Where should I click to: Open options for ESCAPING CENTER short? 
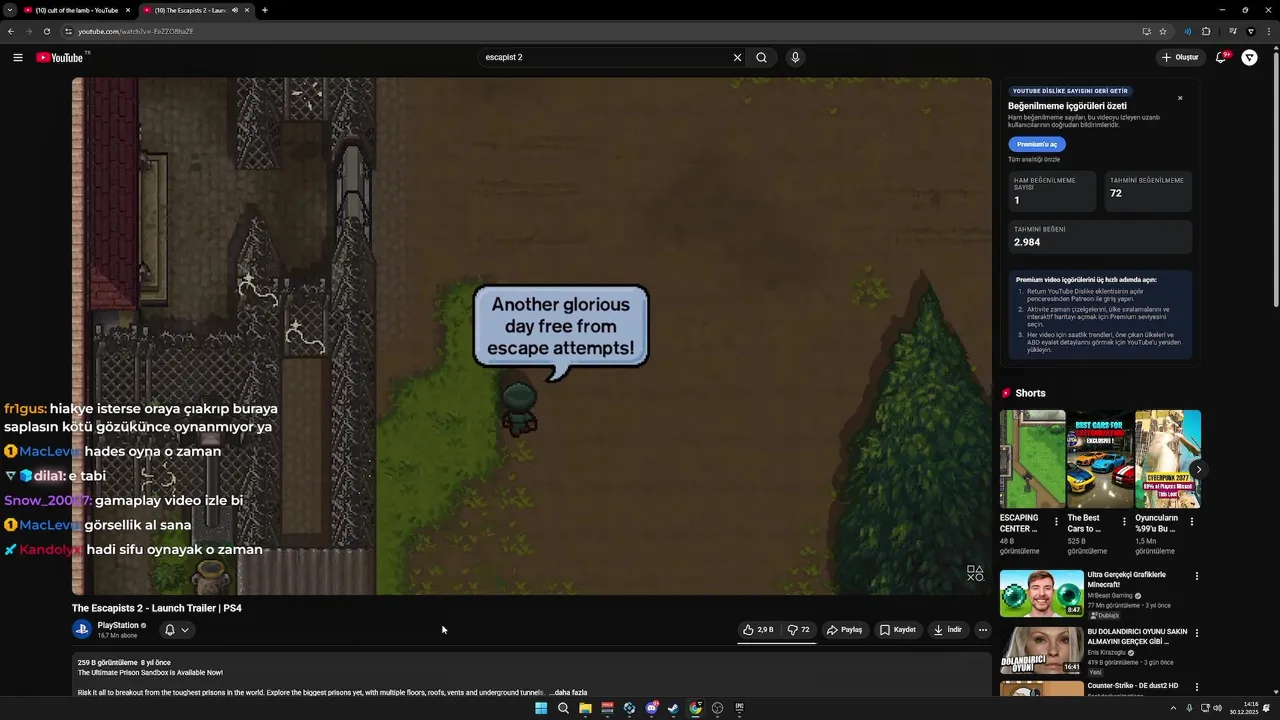tap(1056, 522)
